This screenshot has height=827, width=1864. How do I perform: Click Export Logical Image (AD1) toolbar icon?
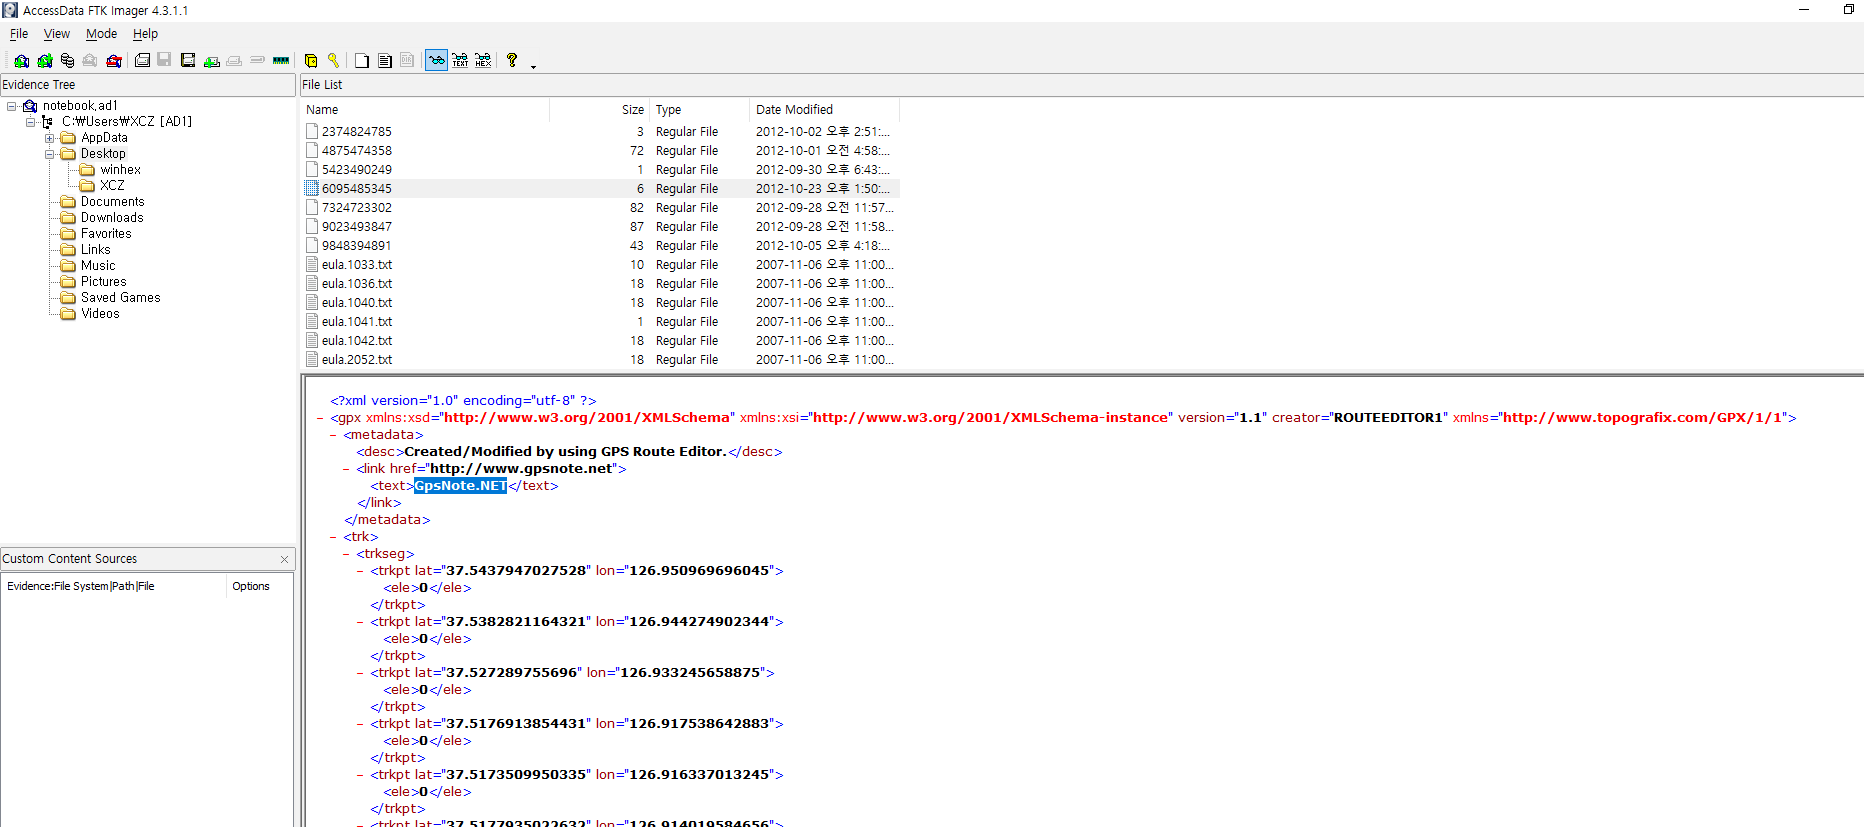point(188,61)
